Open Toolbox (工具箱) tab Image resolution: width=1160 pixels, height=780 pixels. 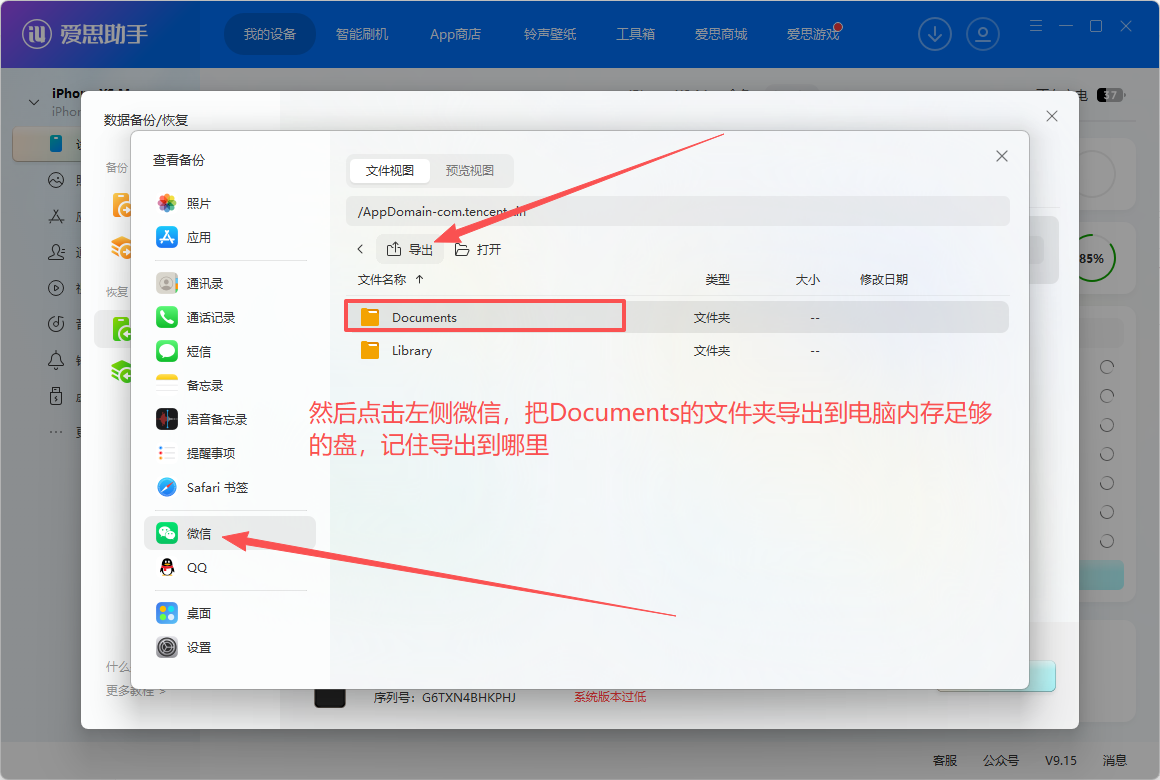point(635,34)
